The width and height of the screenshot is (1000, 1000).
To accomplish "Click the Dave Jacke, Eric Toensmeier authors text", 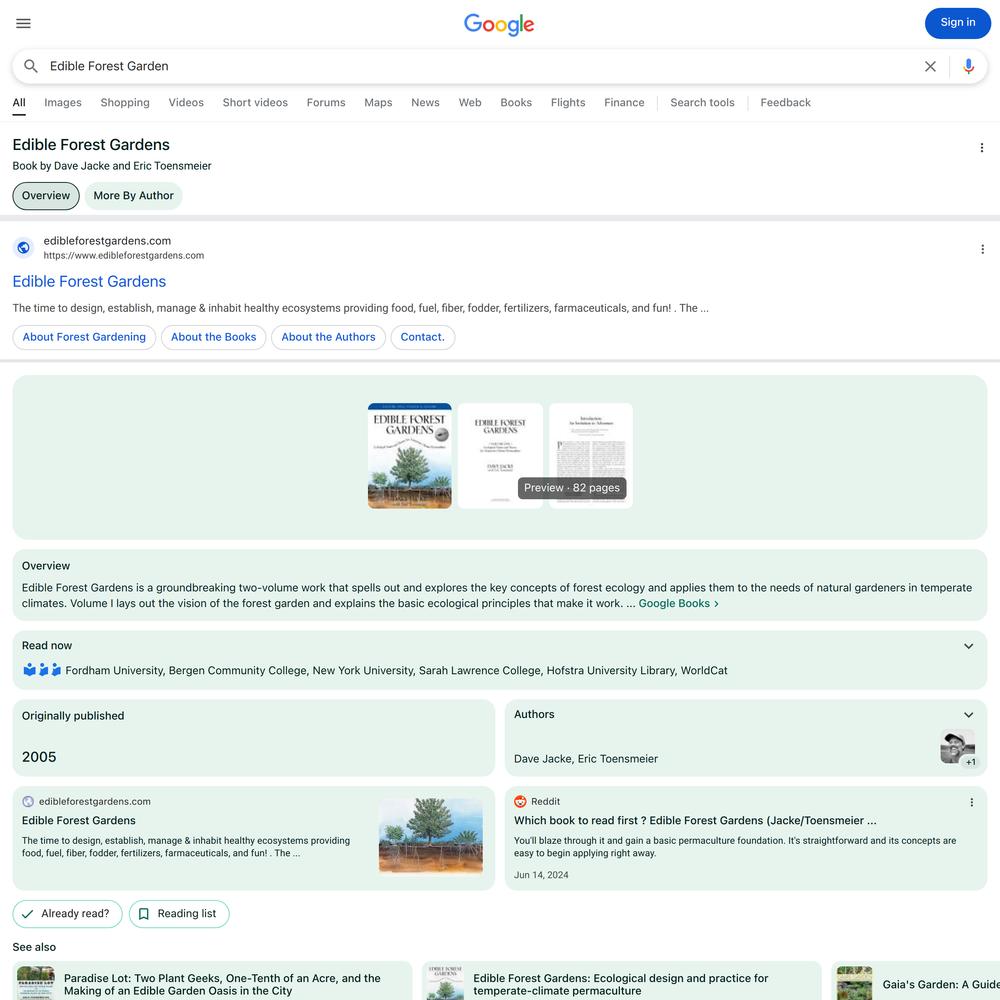I will click(586, 759).
